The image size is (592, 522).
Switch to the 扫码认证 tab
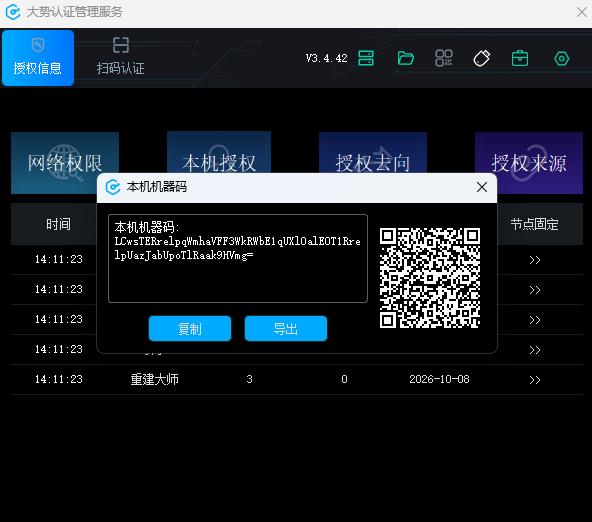click(120, 58)
